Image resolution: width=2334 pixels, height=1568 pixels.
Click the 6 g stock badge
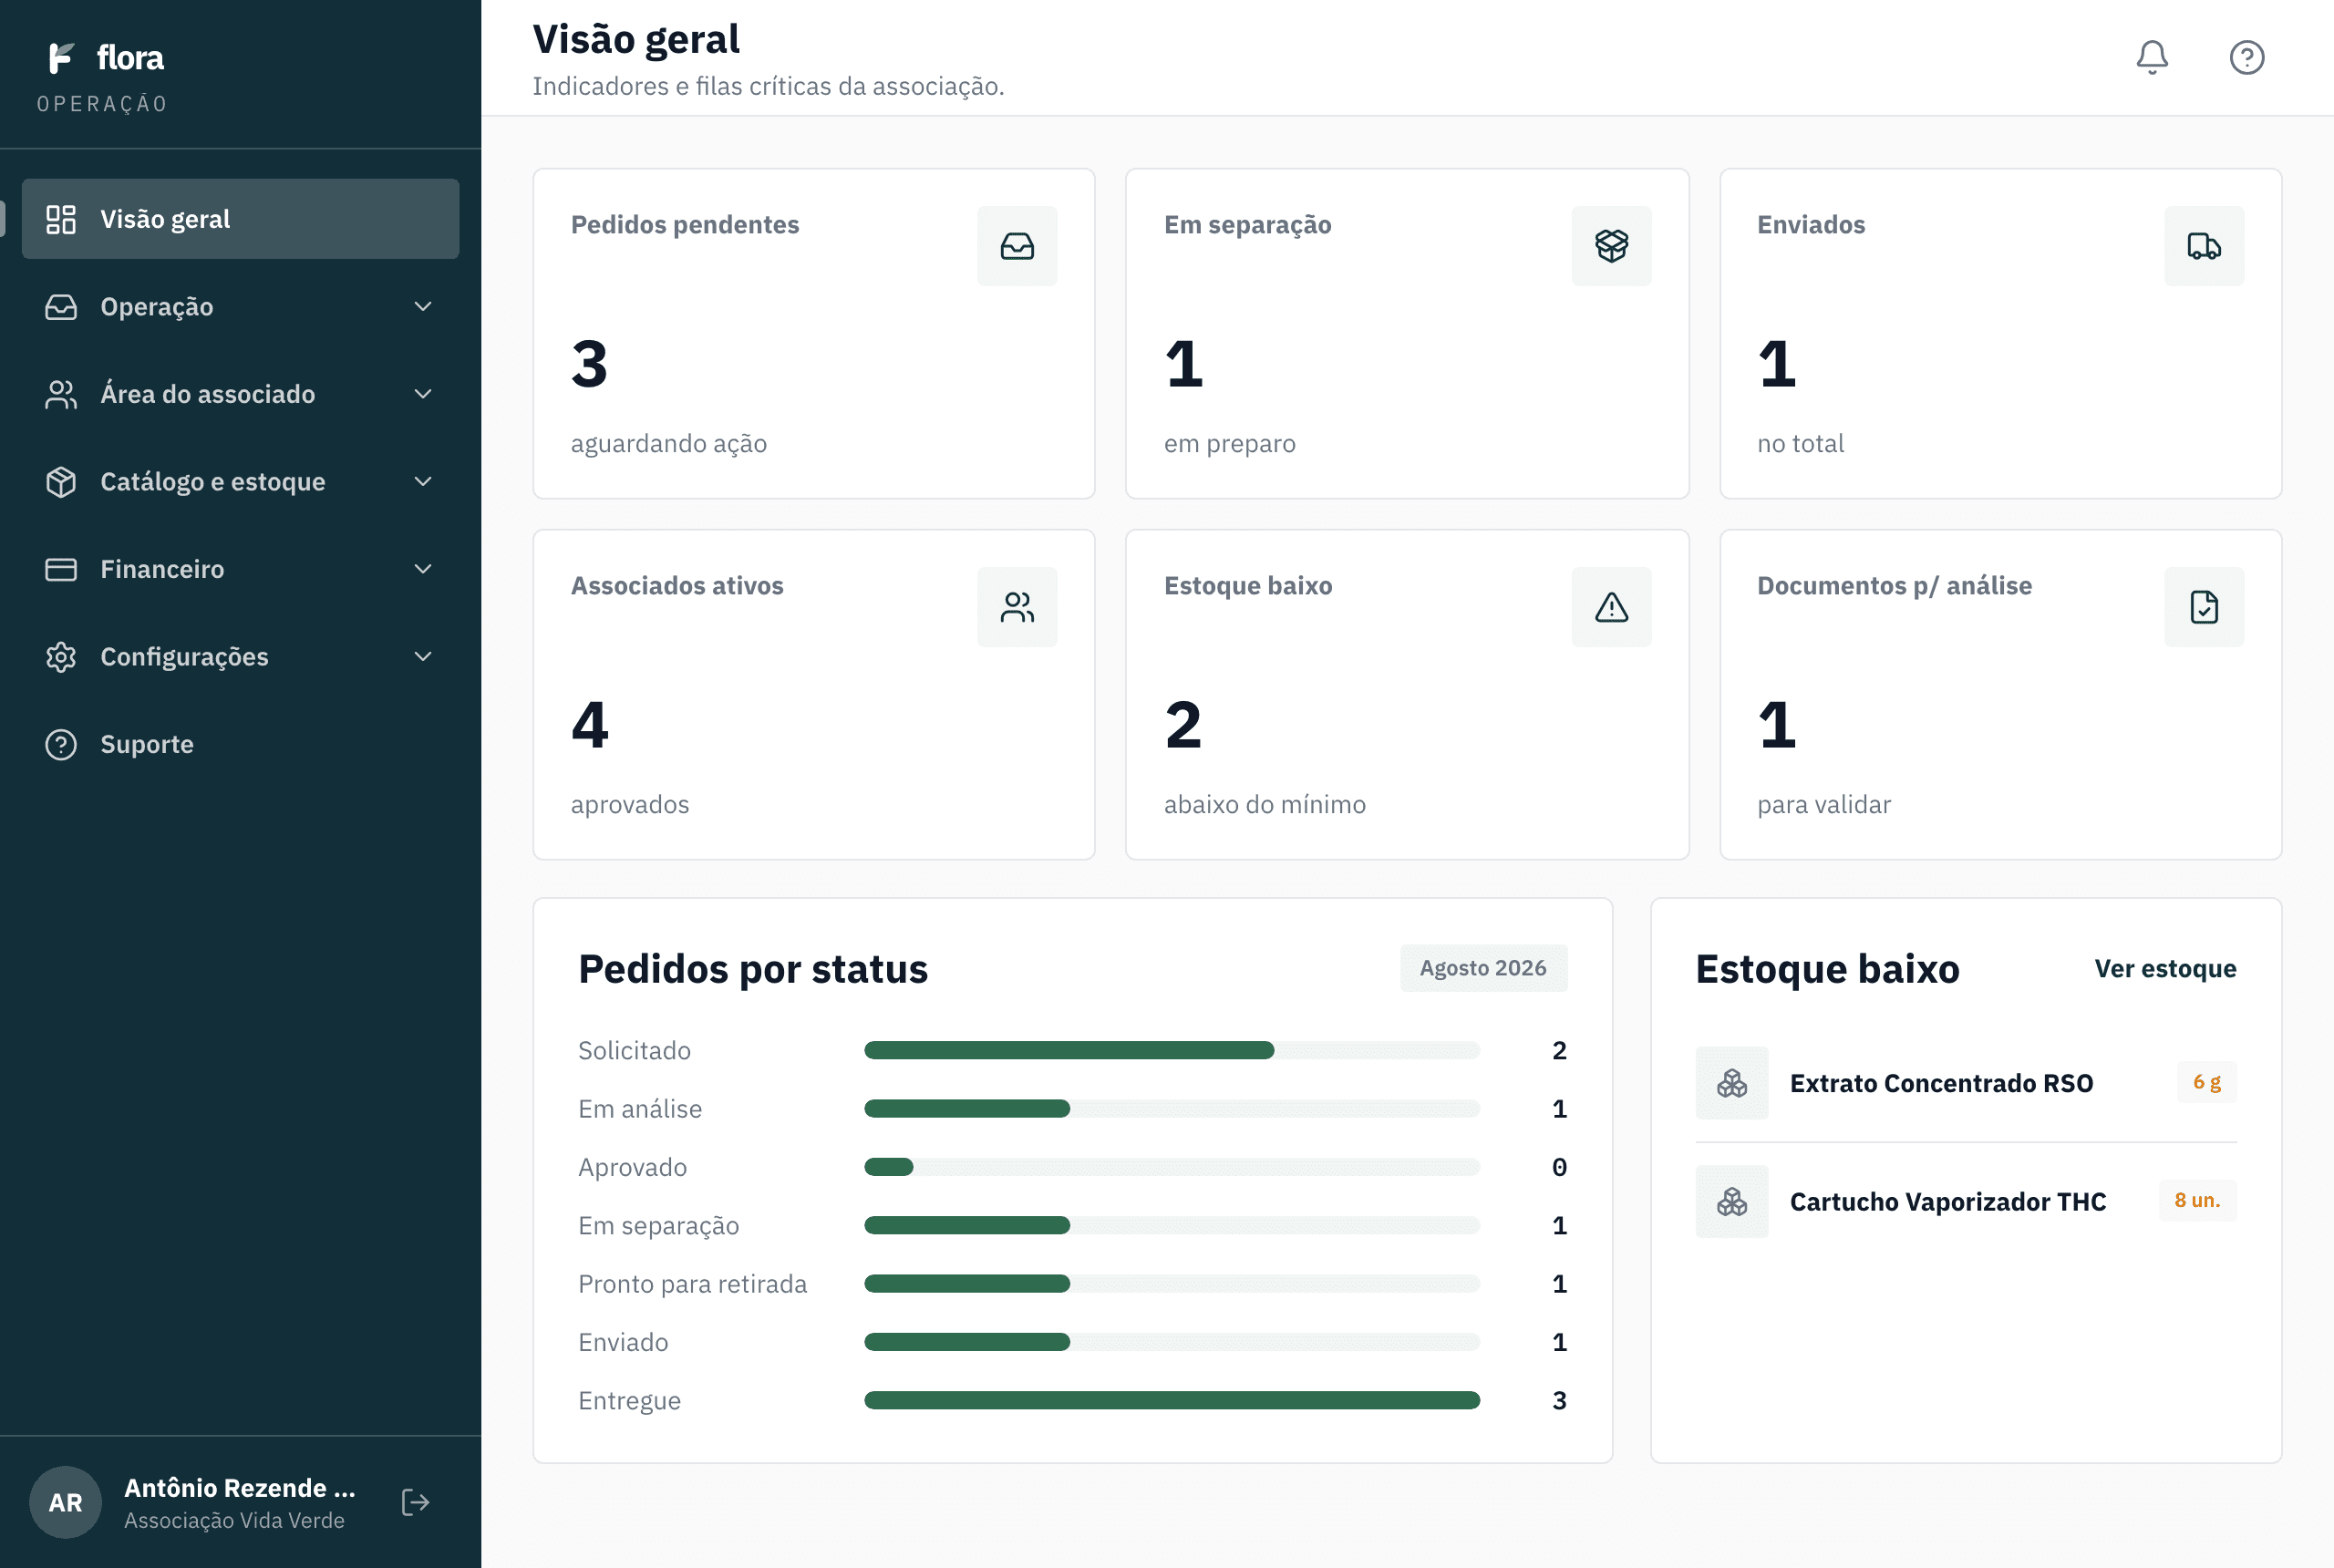(2206, 1082)
